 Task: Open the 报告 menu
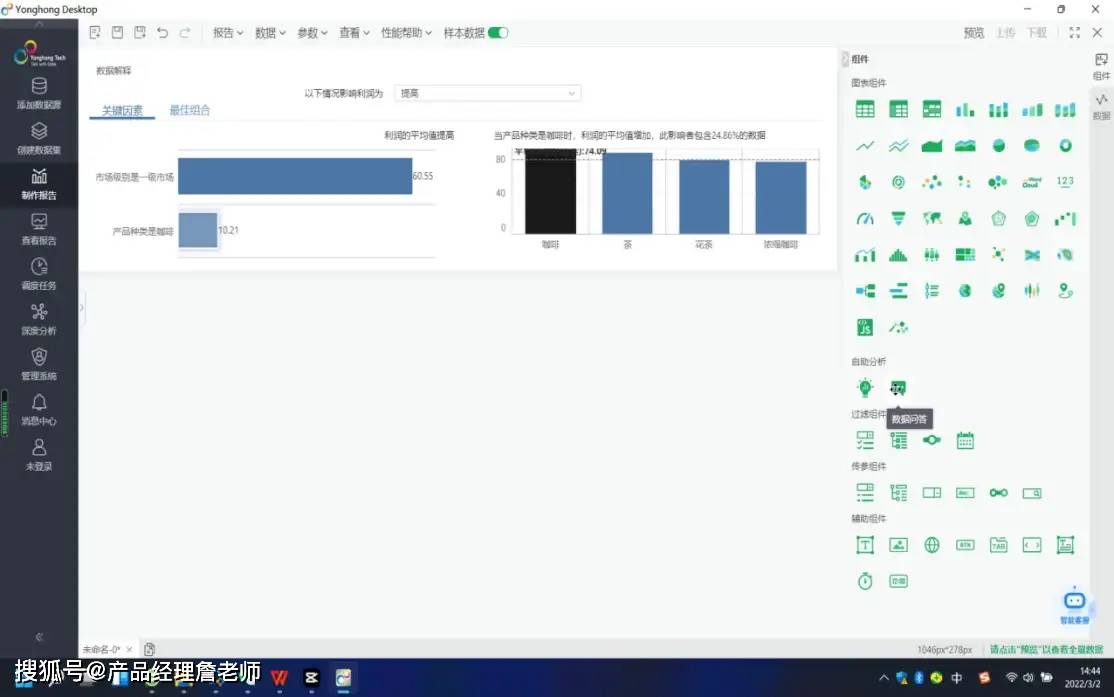click(227, 32)
